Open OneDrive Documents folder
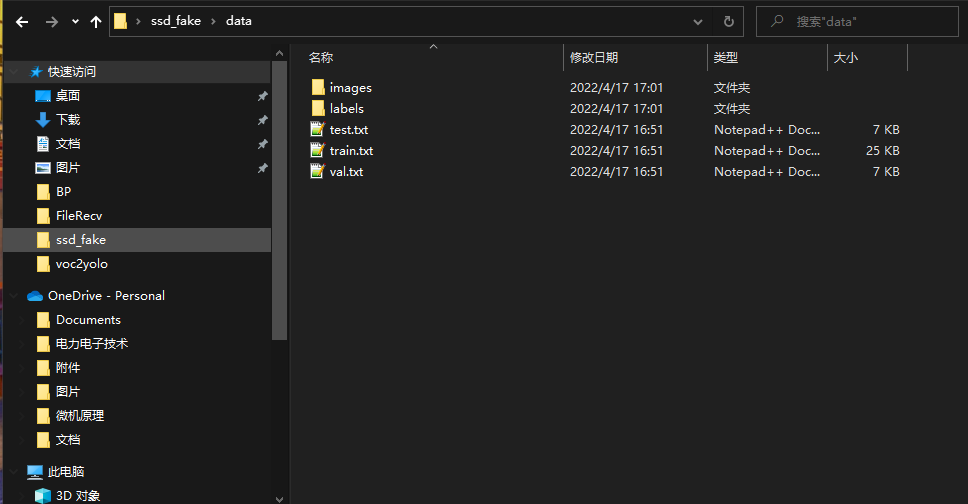This screenshot has width=968, height=504. click(88, 320)
